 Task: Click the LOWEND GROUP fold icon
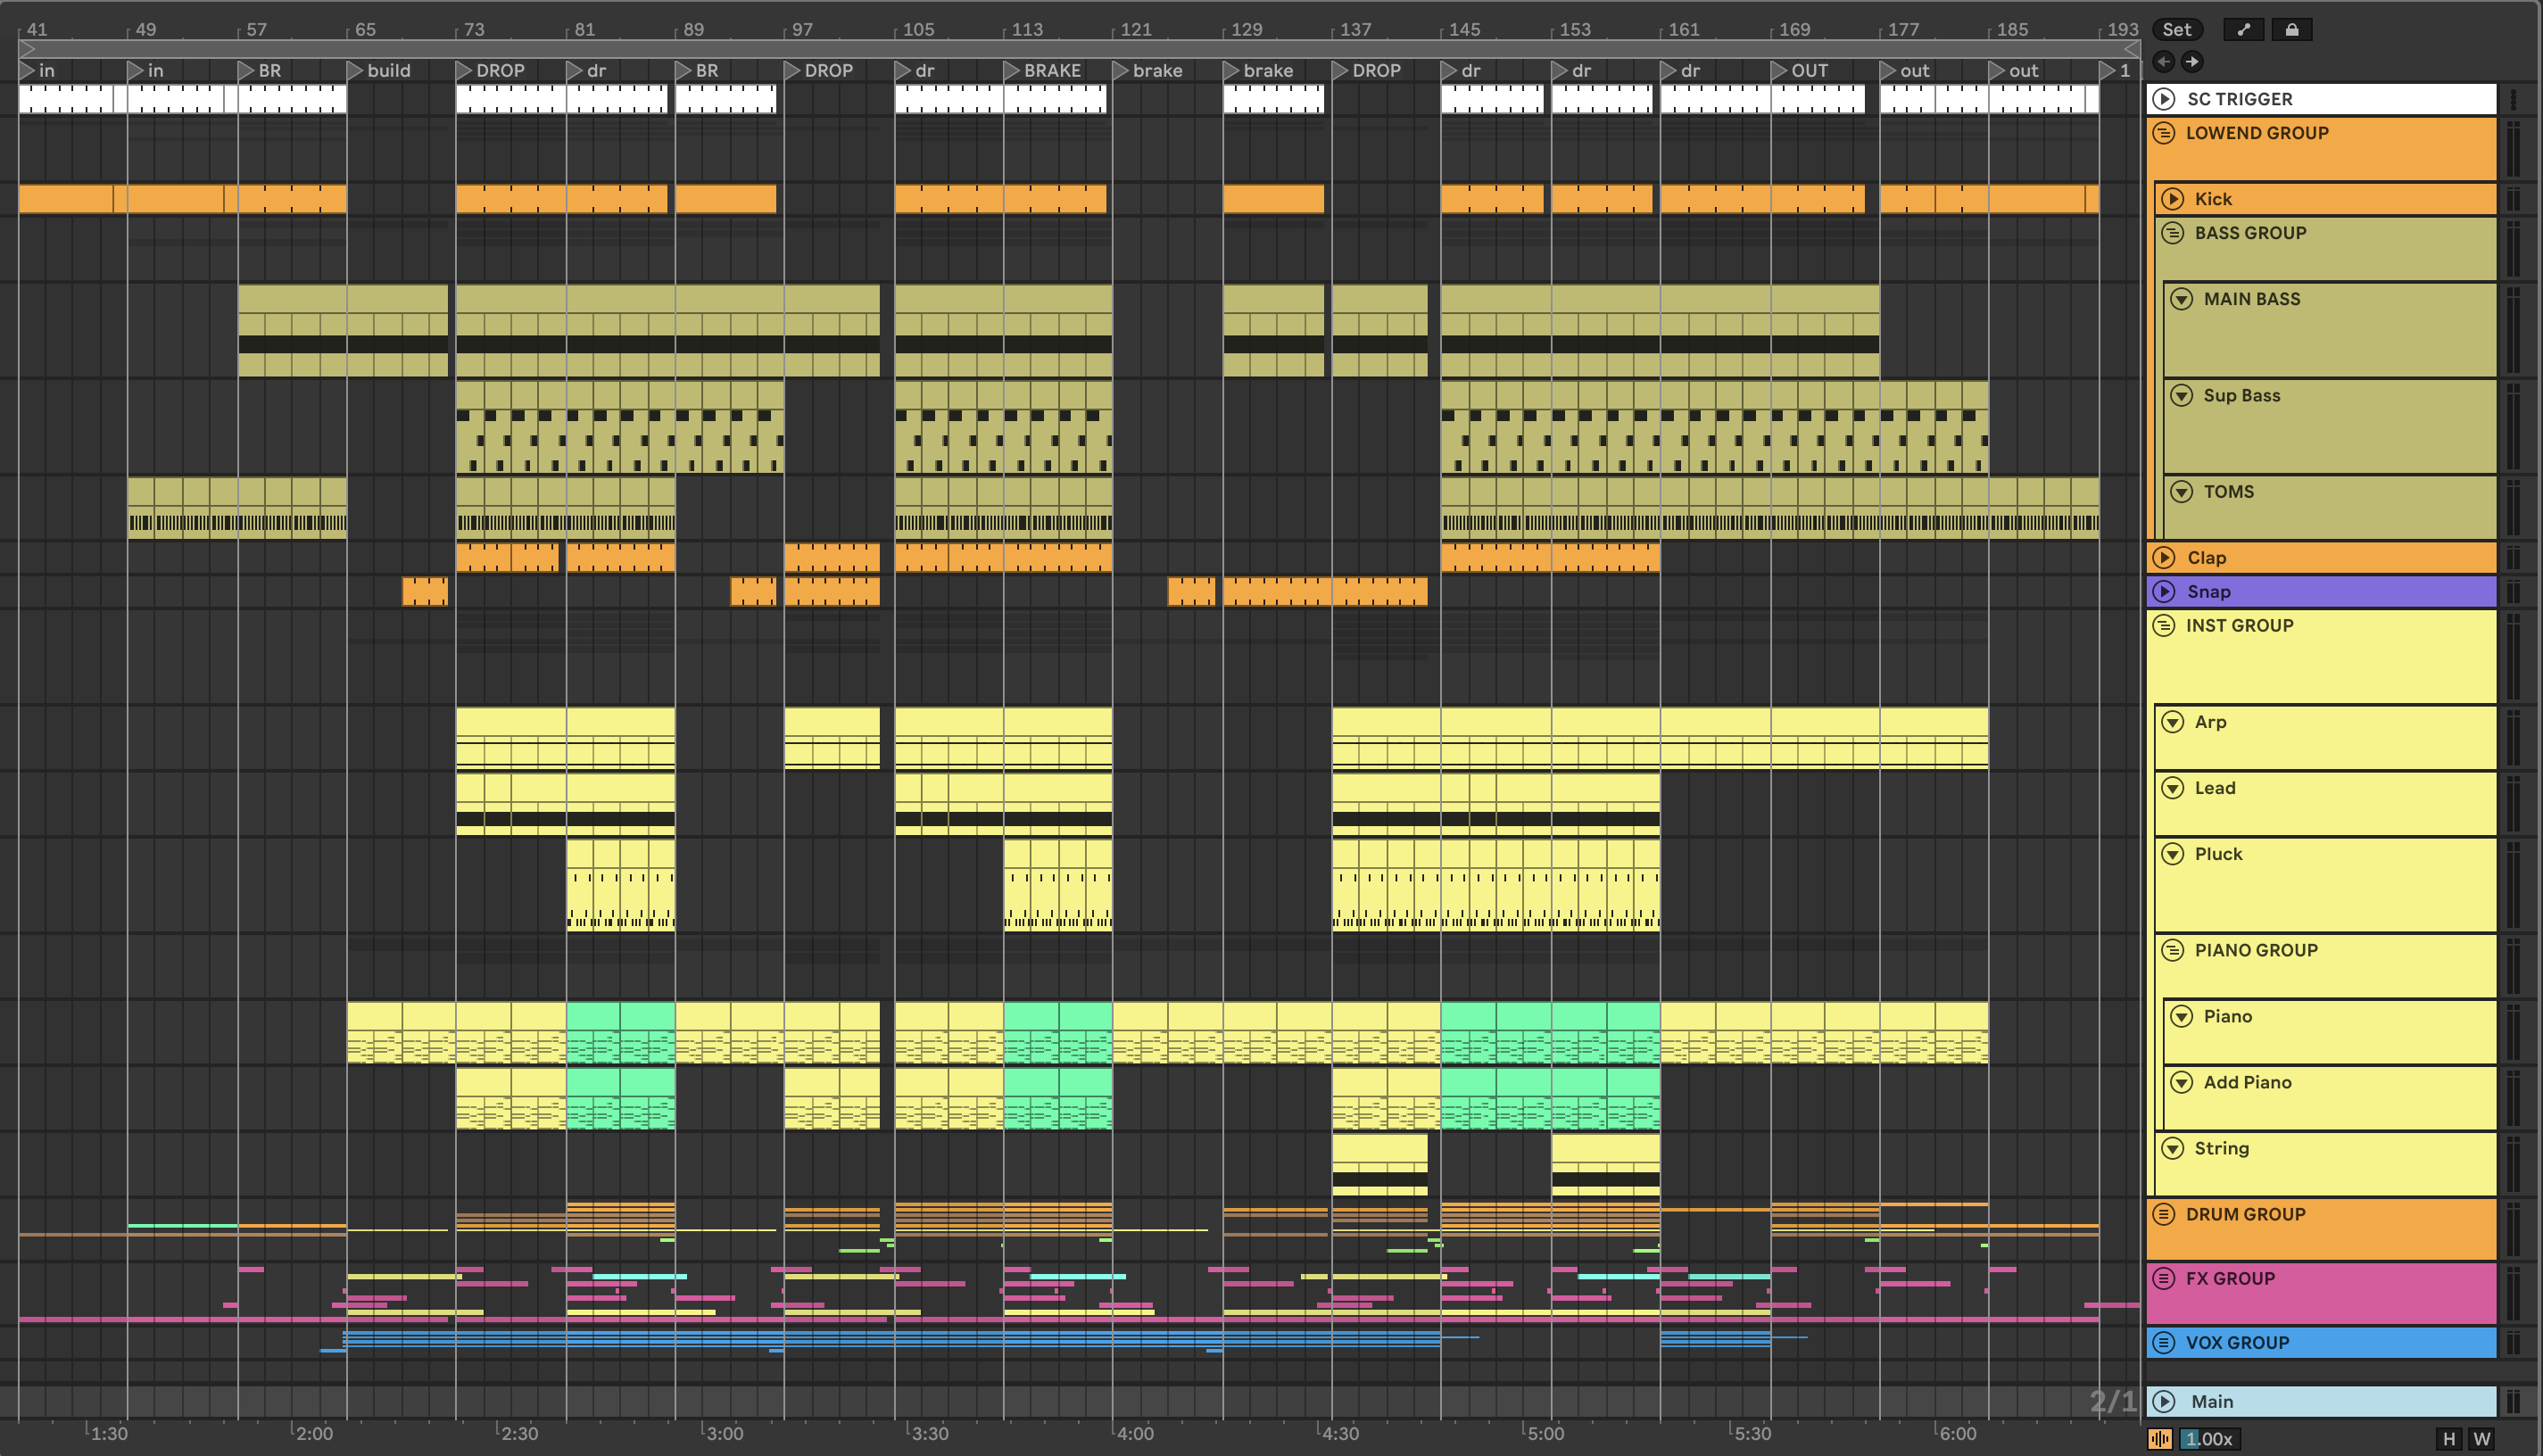[2164, 133]
